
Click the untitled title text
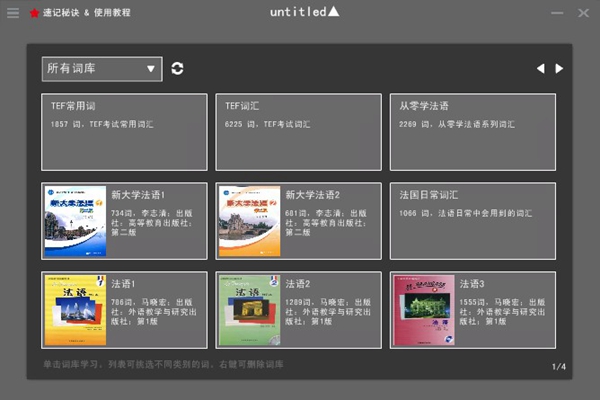click(x=298, y=12)
